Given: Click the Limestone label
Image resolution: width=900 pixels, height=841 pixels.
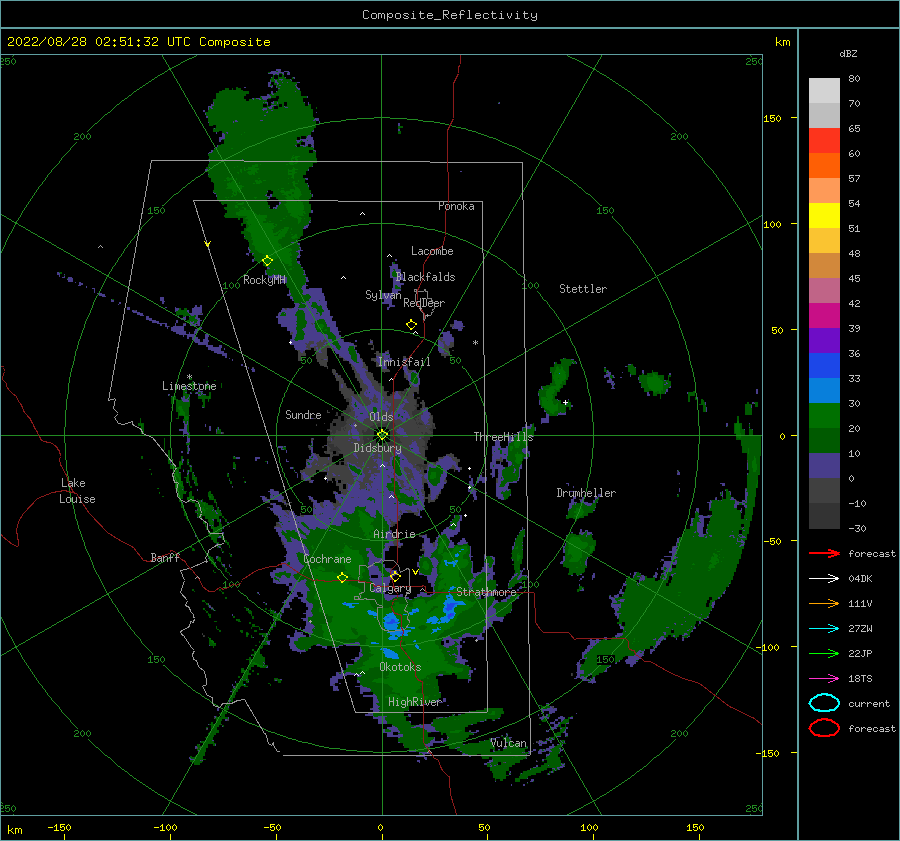Looking at the screenshot, I should pyautogui.click(x=189, y=386).
